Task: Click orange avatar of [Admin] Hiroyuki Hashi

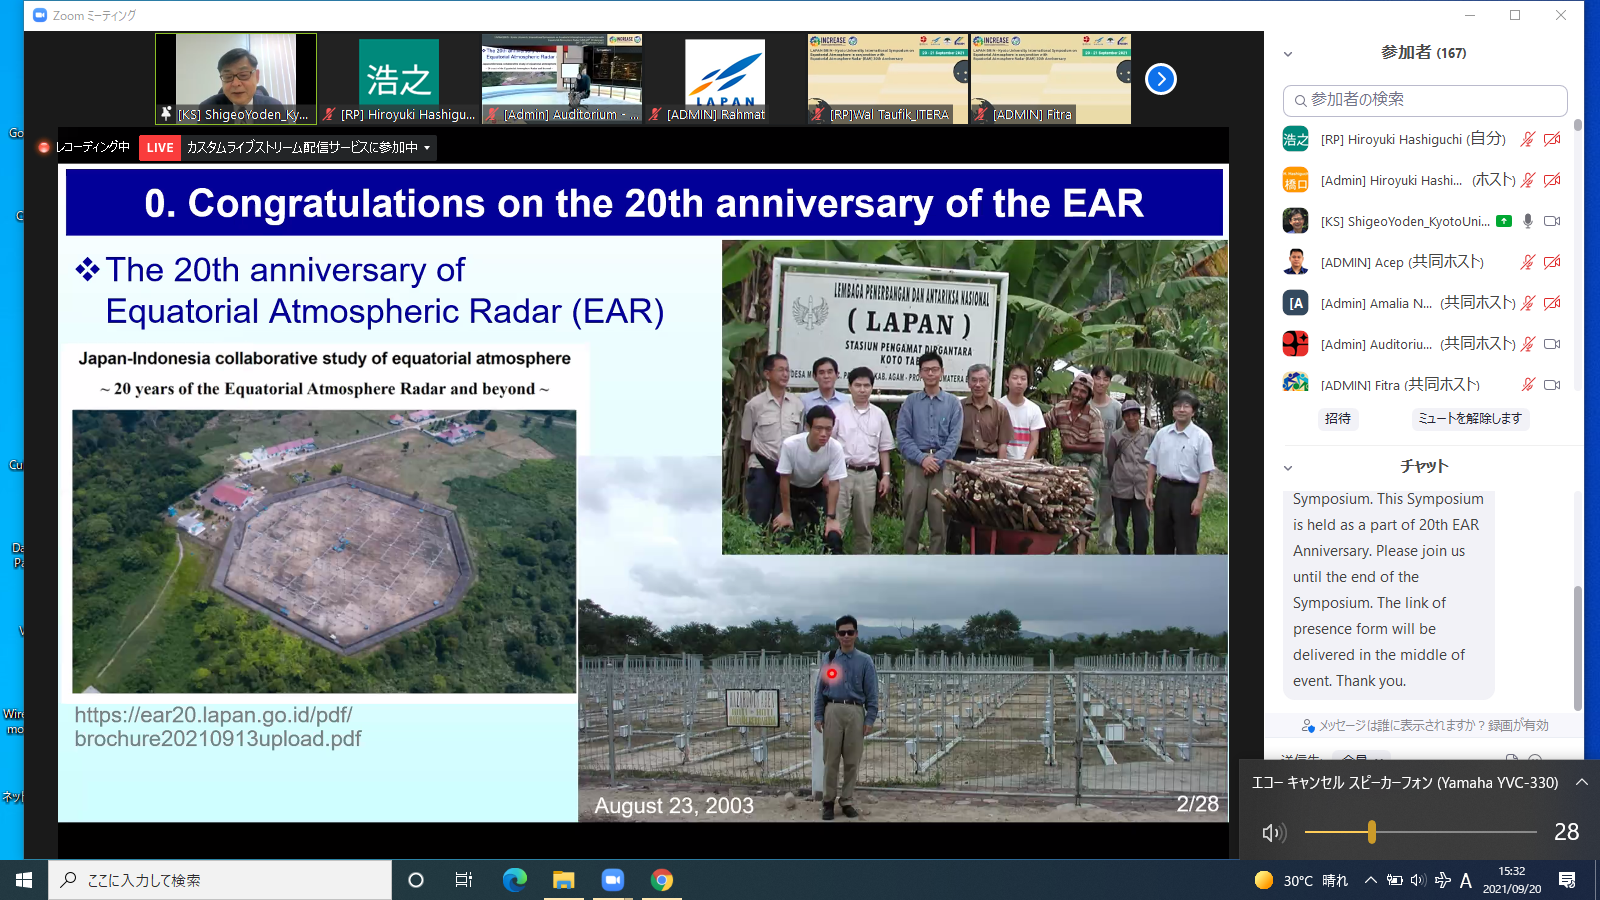Action: [x=1296, y=180]
